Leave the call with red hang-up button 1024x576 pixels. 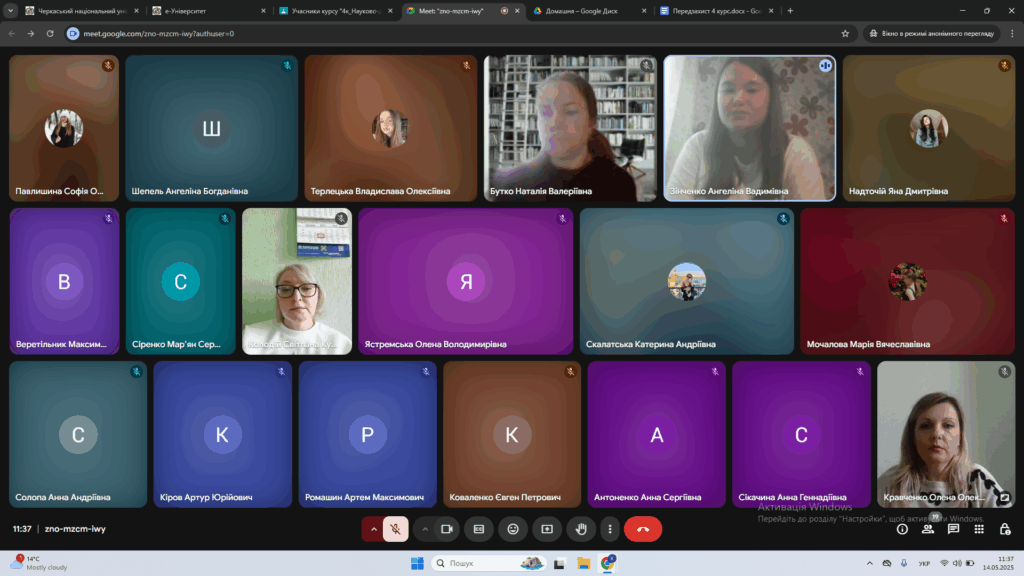[643, 529]
